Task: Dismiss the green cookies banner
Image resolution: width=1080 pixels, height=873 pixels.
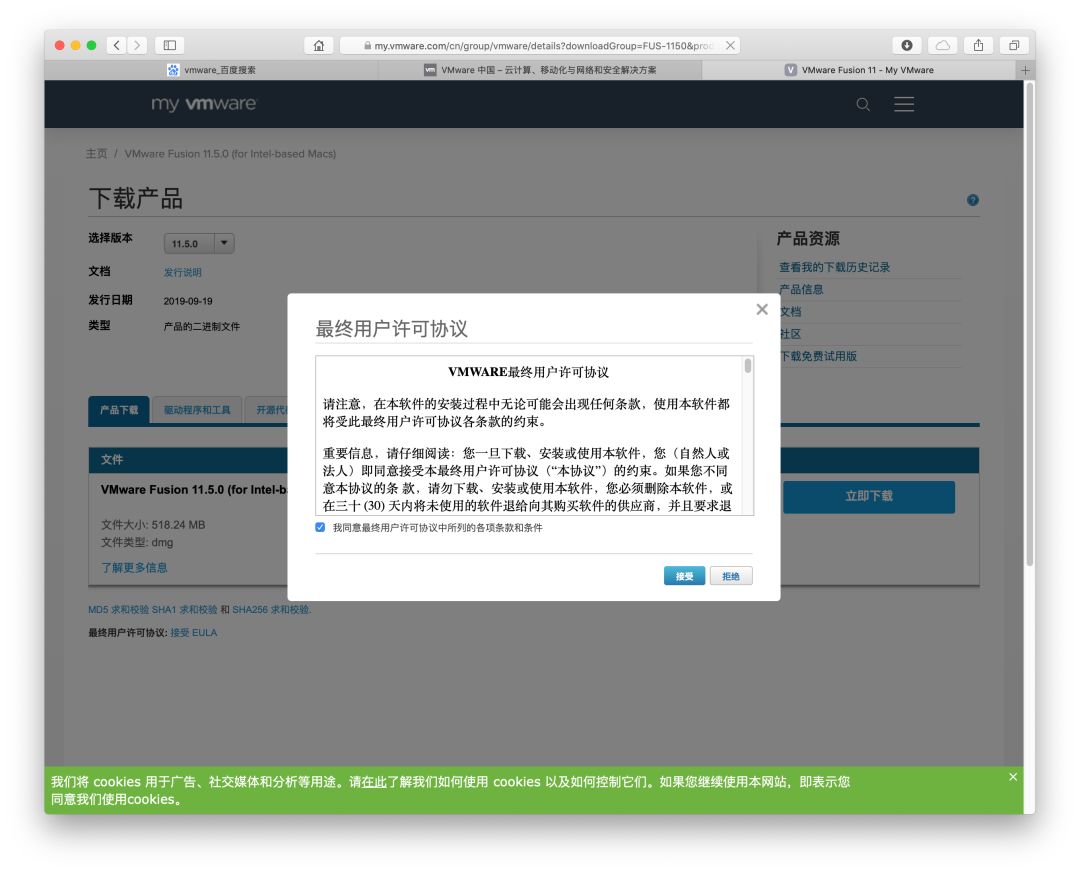Action: pos(1013,777)
